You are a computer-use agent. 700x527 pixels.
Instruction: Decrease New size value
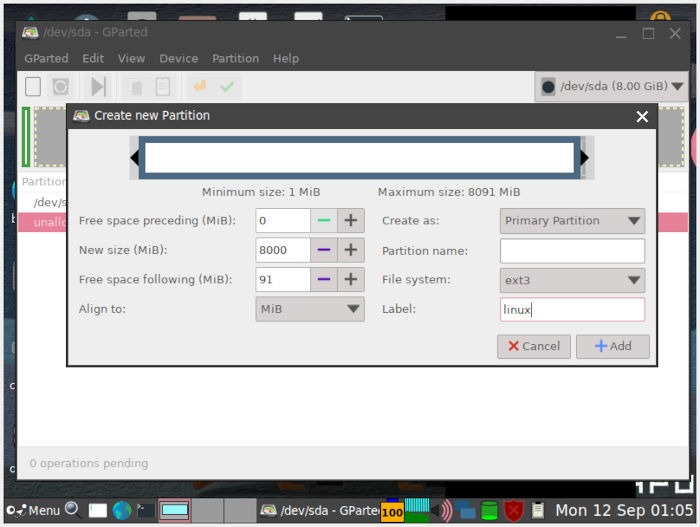(x=324, y=250)
